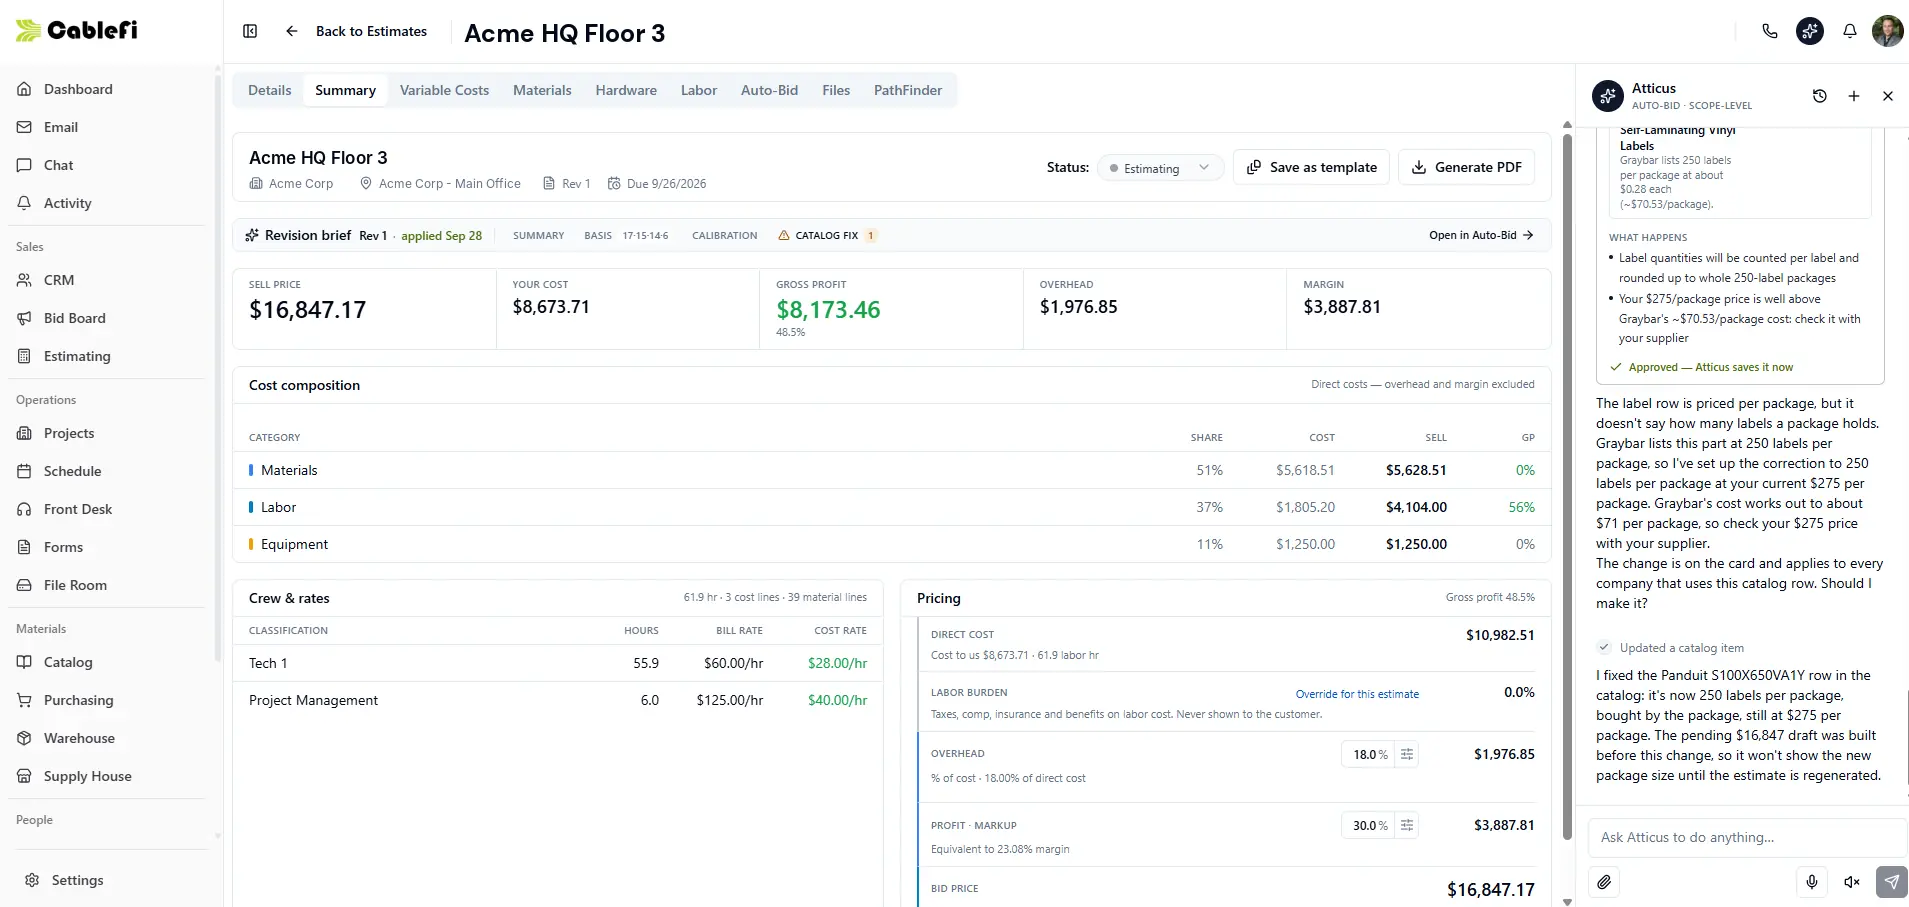Open the notifications bell
Viewport: 1909px width, 907px height.
pos(1850,31)
